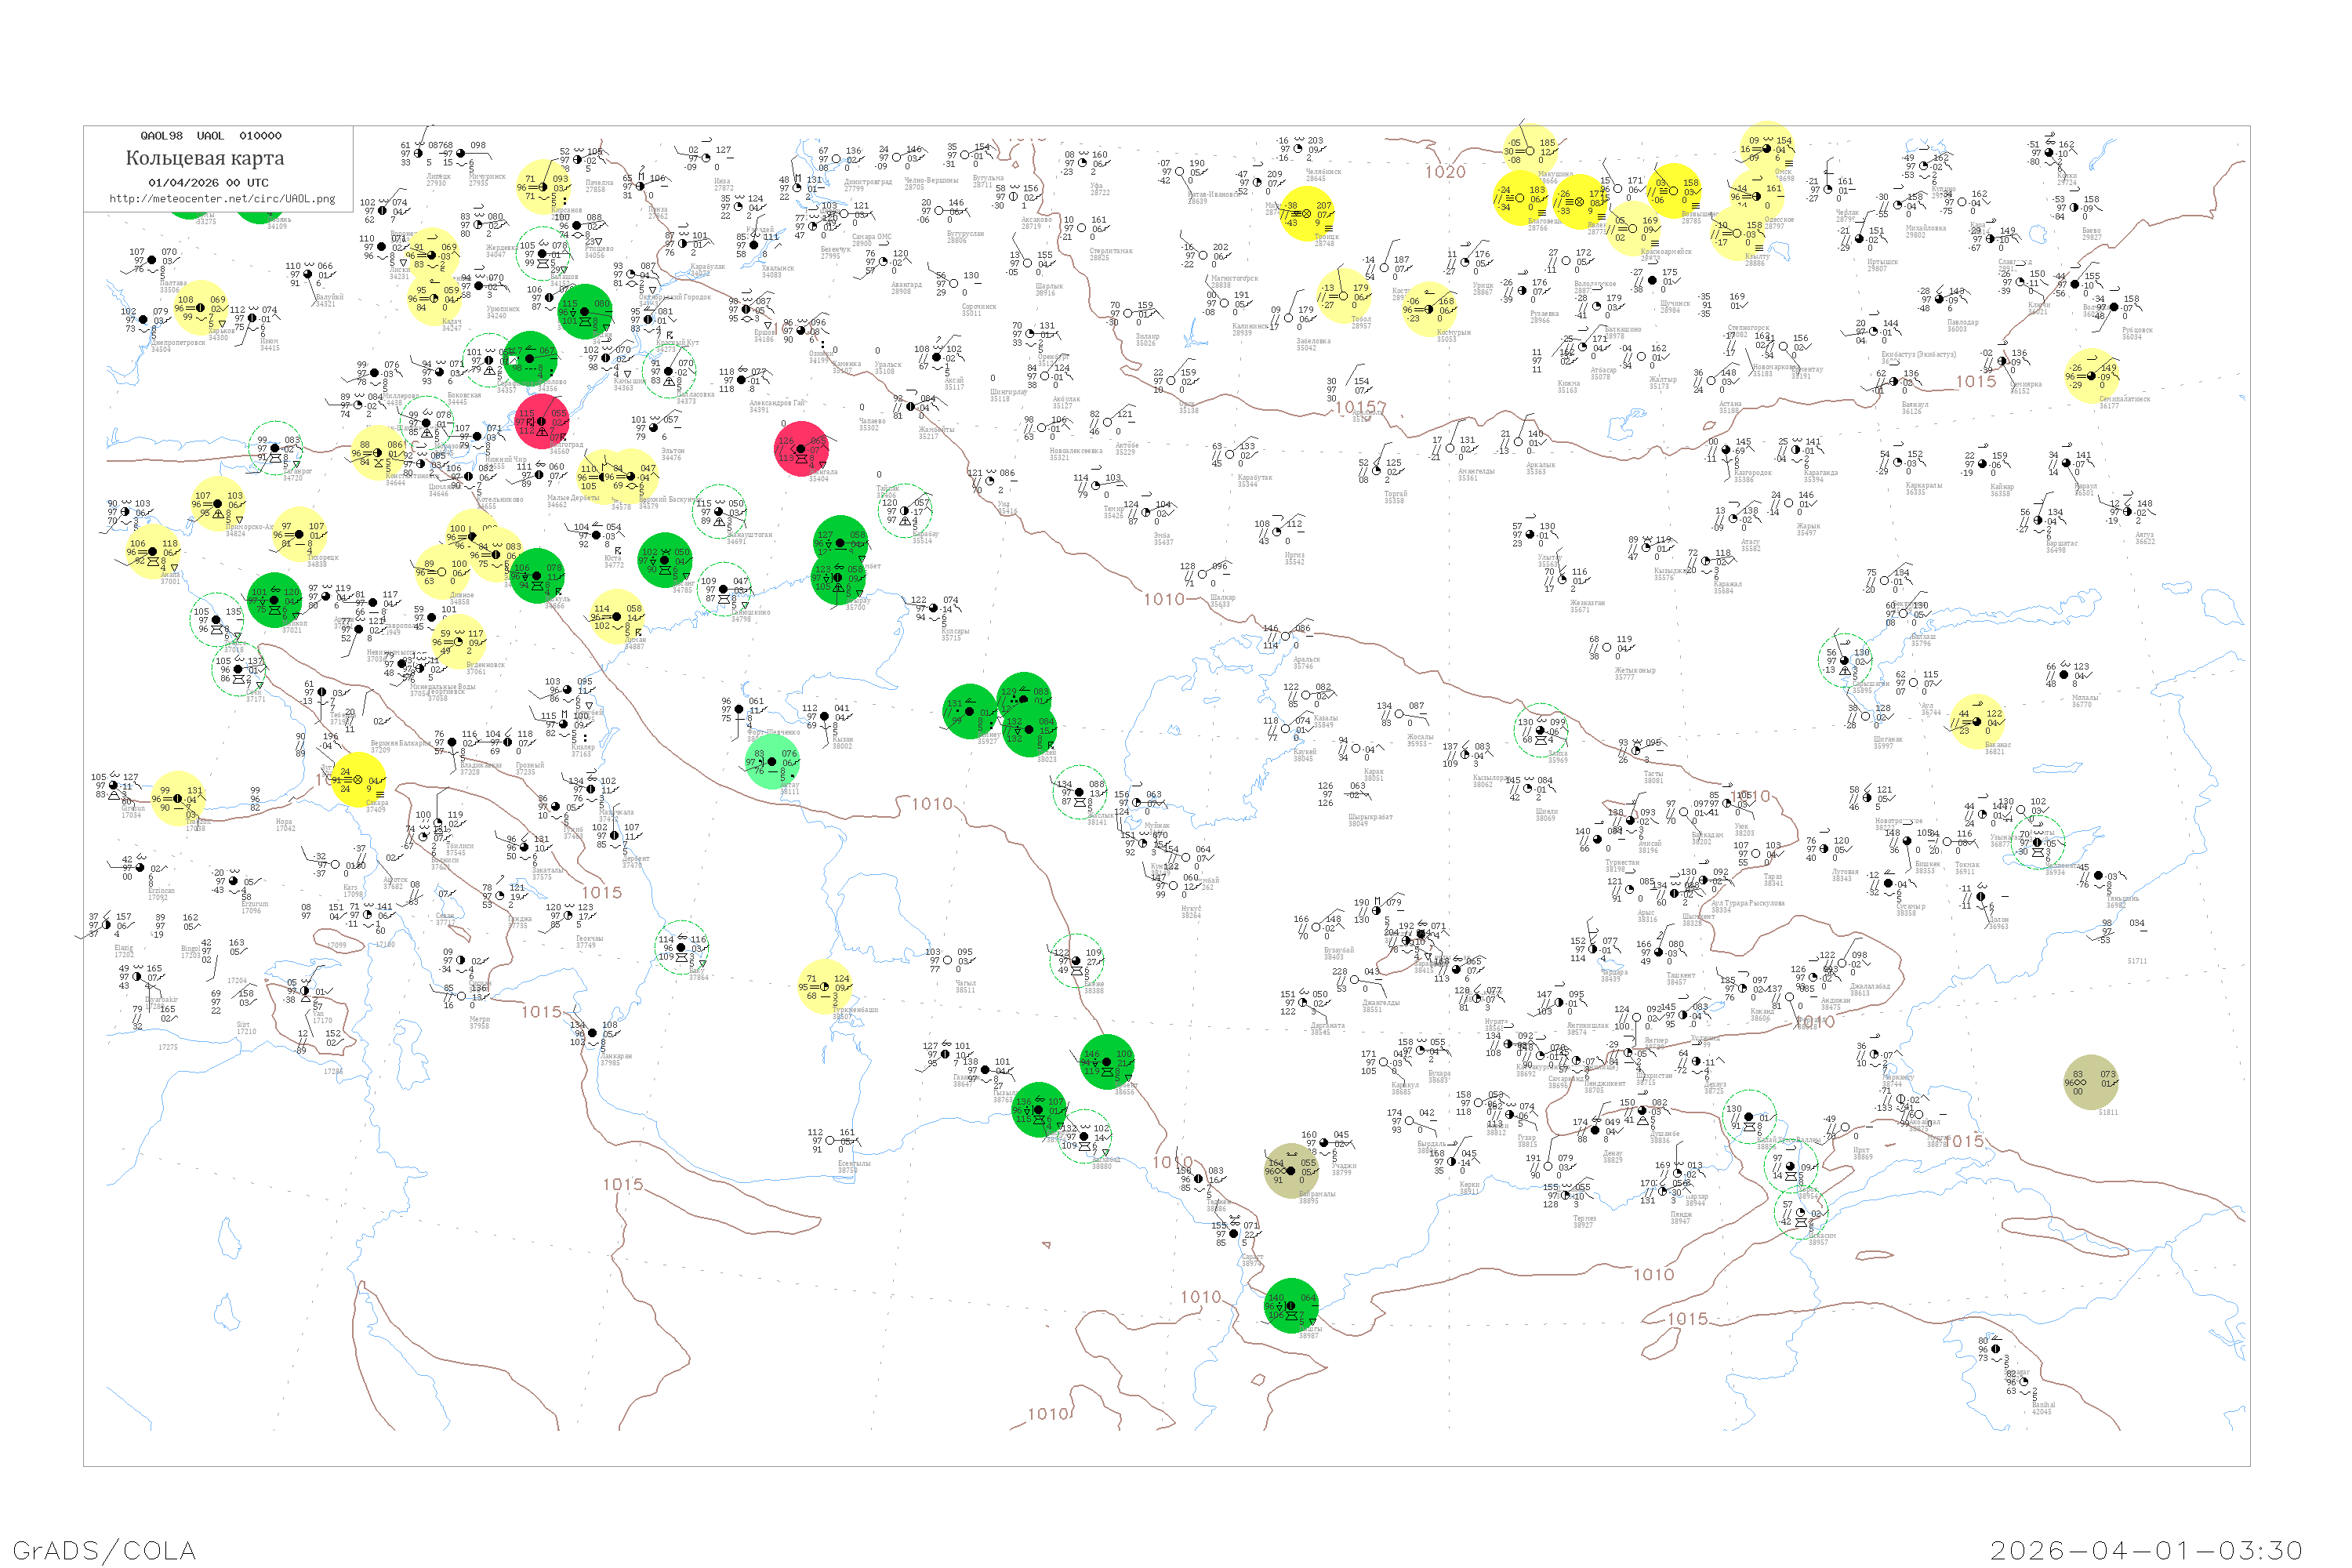Select the light green Актау station marker
2352x1568 pixels.
772,762
